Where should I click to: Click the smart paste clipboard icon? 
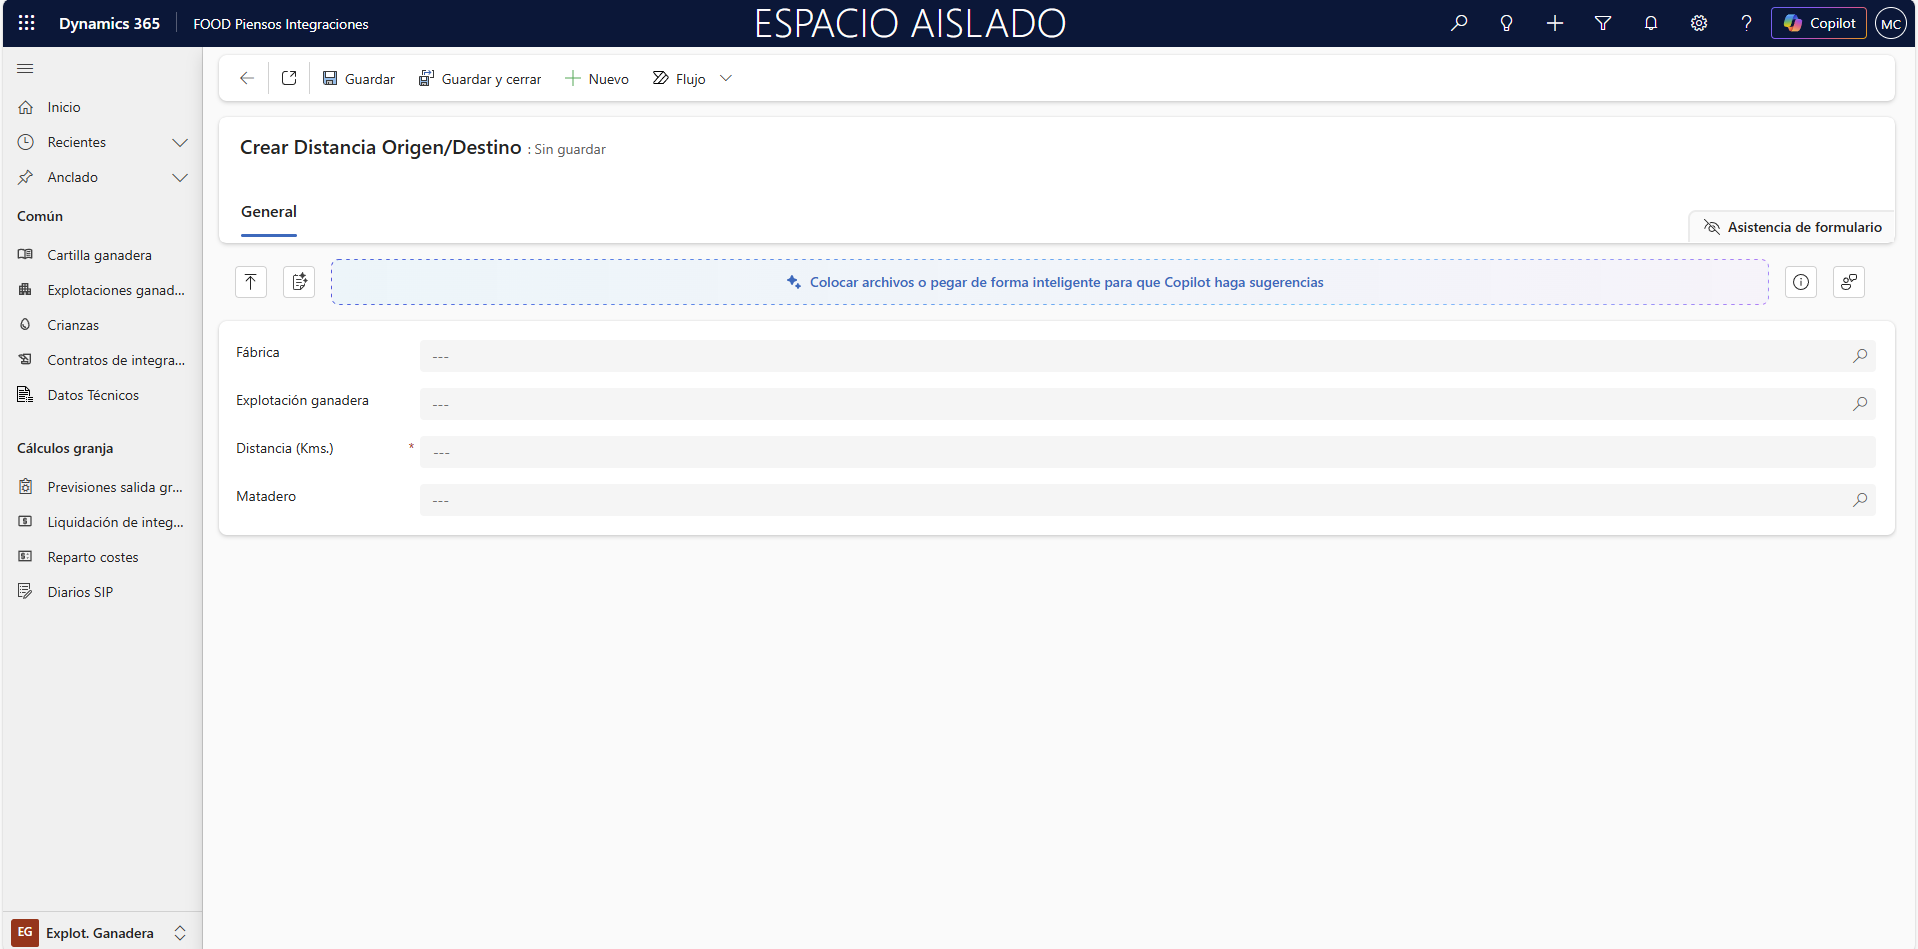(x=298, y=281)
